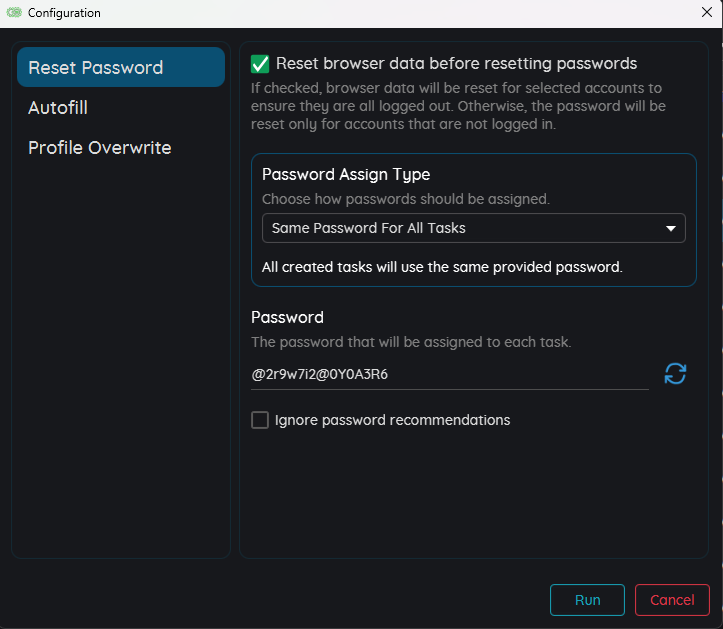Focus the Password text input field
The width and height of the screenshot is (723, 629).
pyautogui.click(x=448, y=374)
